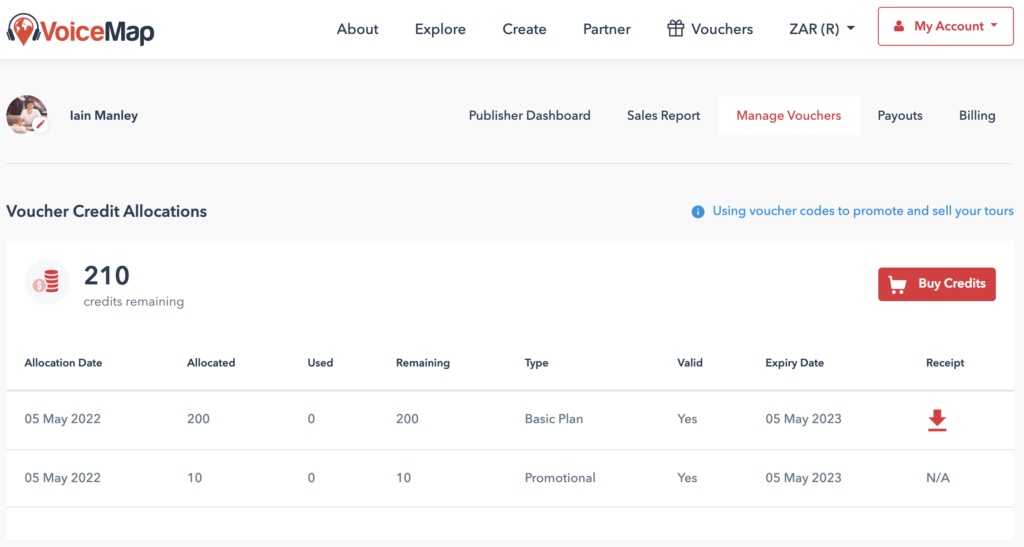The image size is (1024, 547).
Task: Open the Billing tab
Action: [x=976, y=116]
